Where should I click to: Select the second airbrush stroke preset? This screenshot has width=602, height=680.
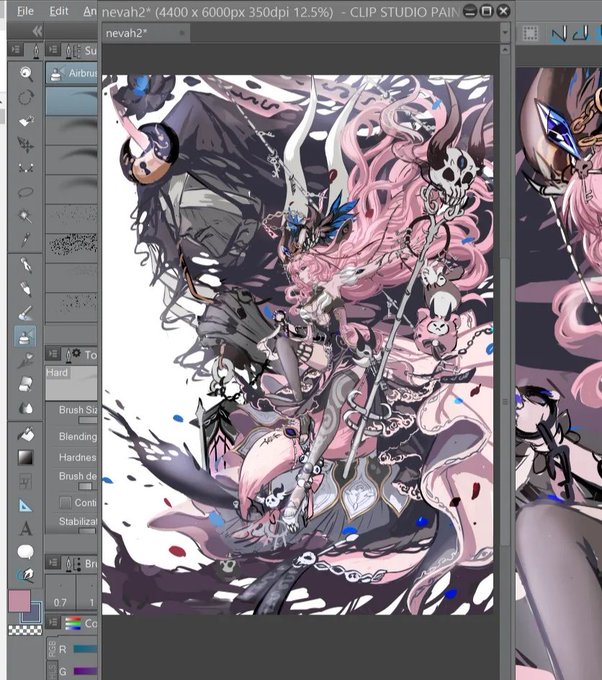point(72,129)
